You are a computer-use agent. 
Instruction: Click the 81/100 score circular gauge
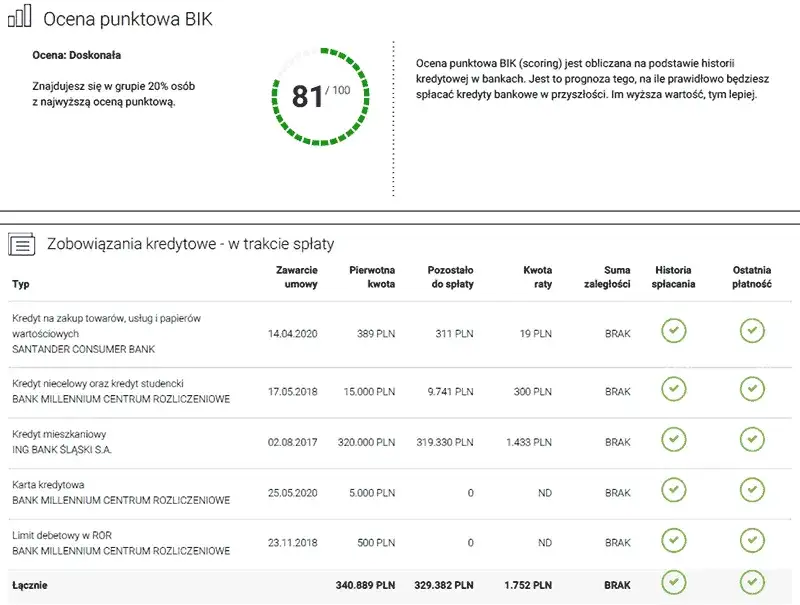point(319,97)
